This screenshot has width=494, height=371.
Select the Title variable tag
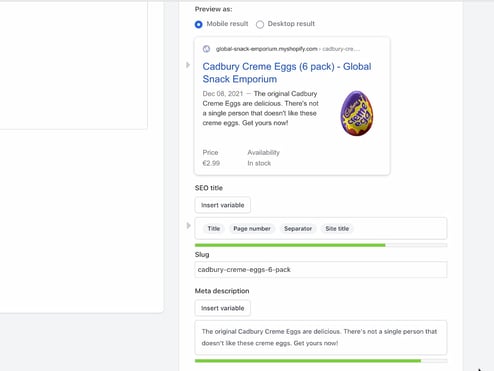214,229
